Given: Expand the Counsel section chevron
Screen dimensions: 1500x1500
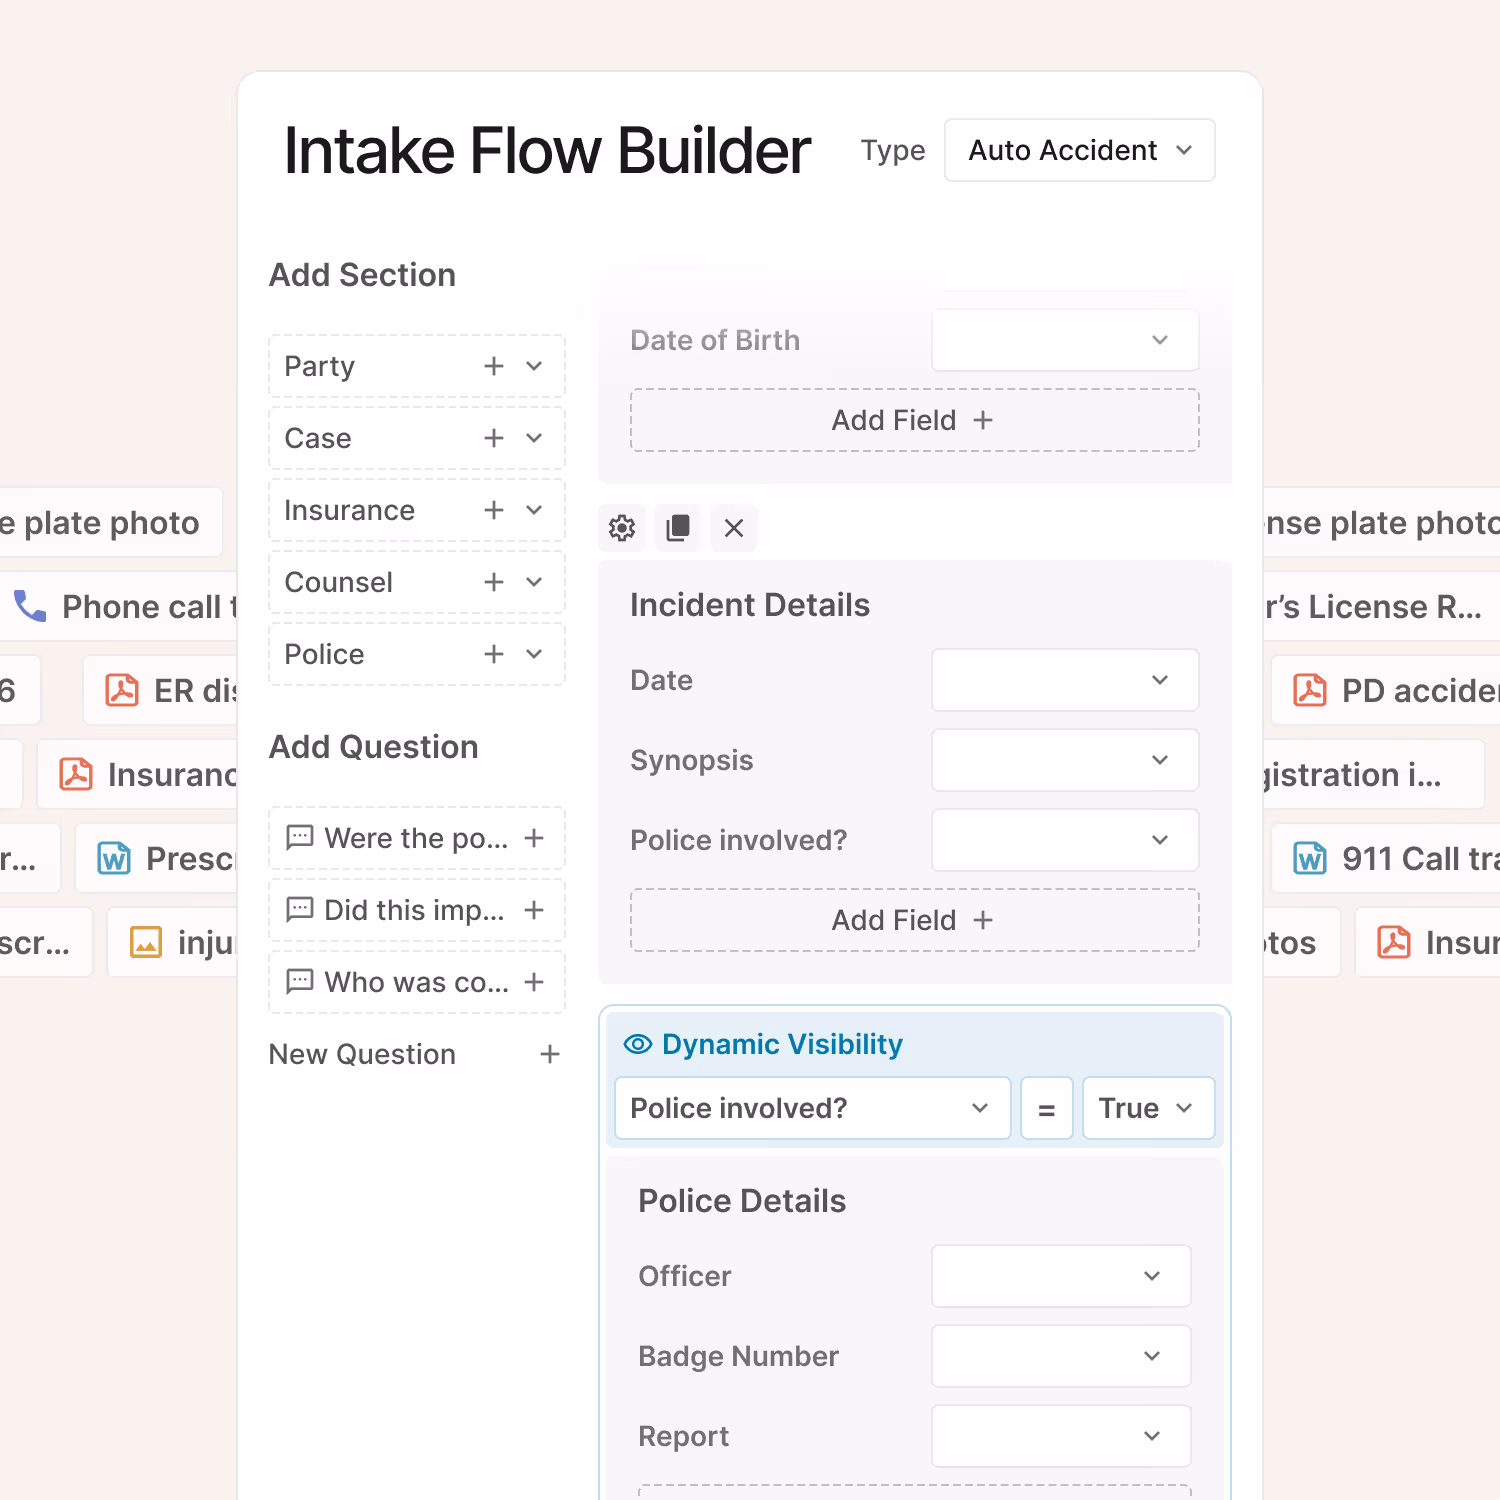Looking at the screenshot, I should pos(534,582).
